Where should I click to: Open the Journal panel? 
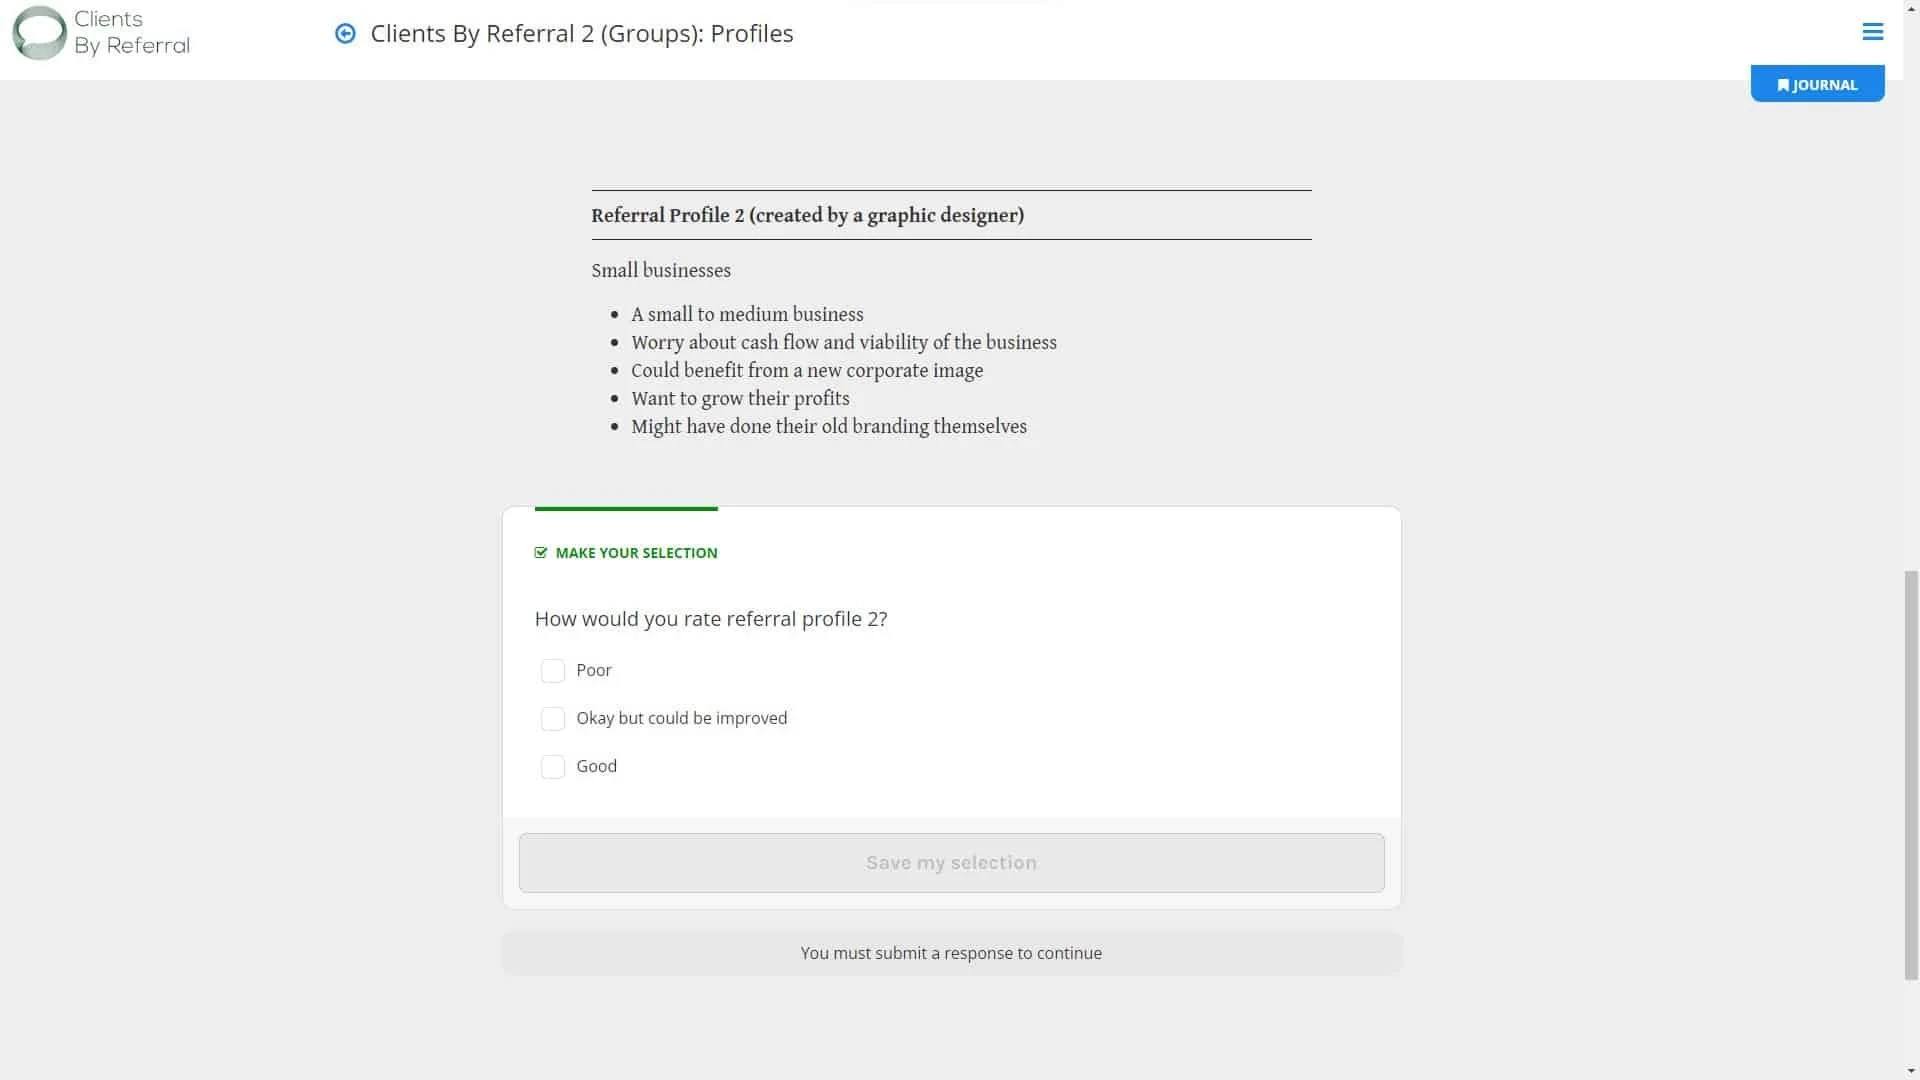(x=1817, y=84)
